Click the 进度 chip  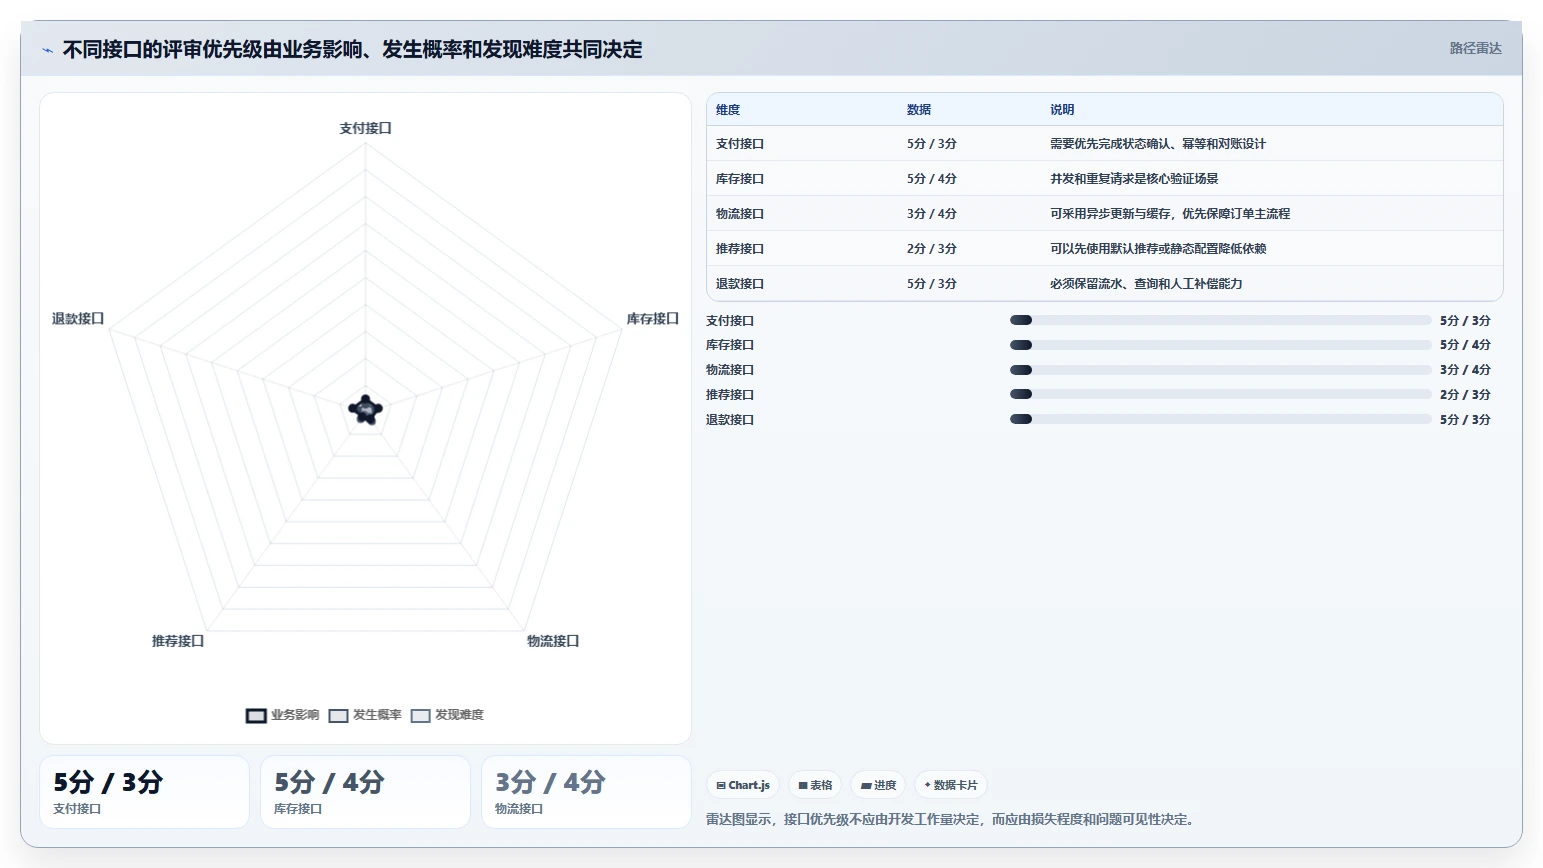(x=878, y=785)
